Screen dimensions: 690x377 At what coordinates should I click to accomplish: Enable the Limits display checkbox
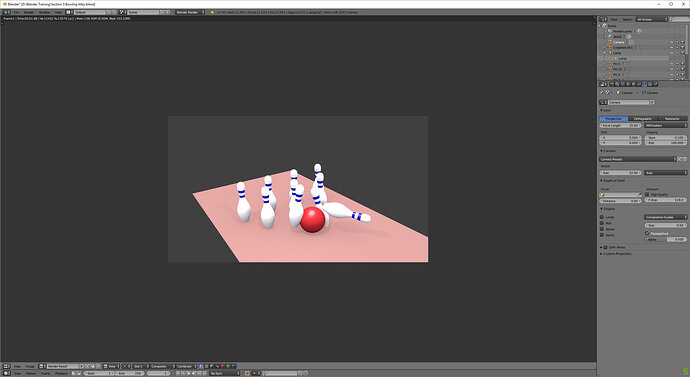click(x=602, y=217)
